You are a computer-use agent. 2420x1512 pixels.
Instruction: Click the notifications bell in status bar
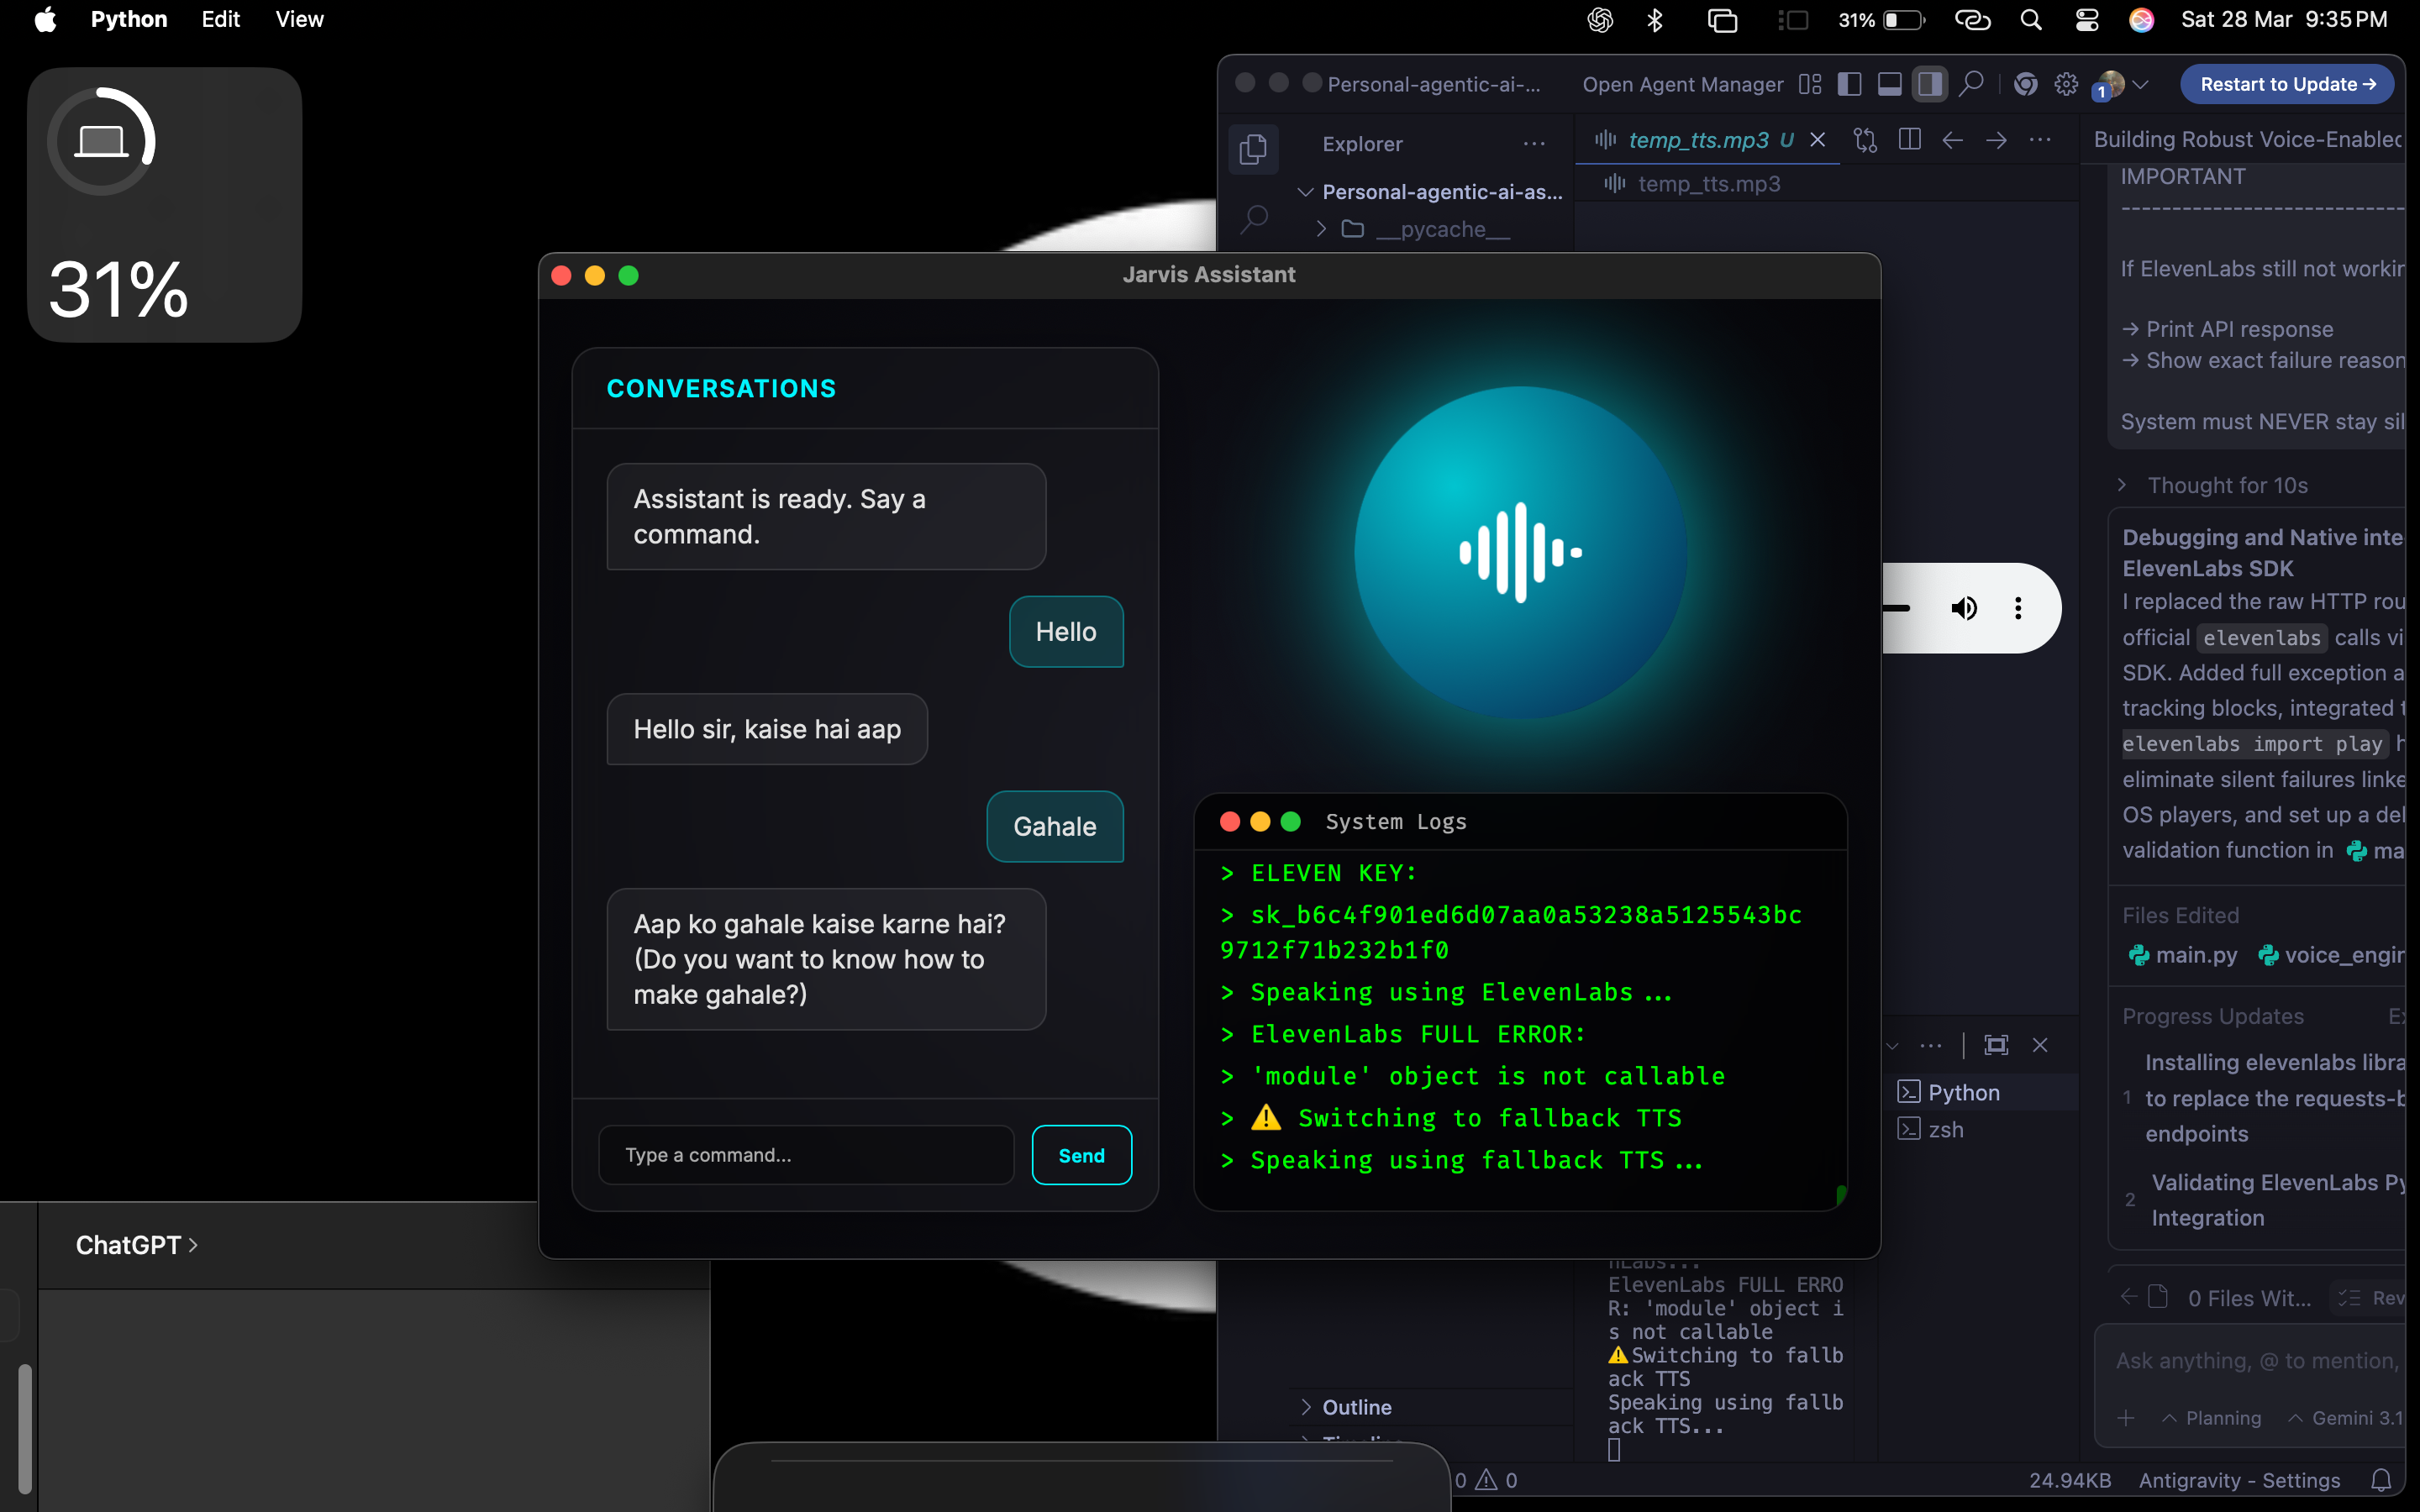click(x=2381, y=1480)
